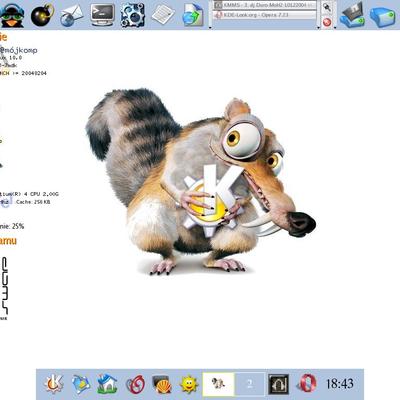Click the 25% usage value
The width and height of the screenshot is (400, 400).
[18, 226]
